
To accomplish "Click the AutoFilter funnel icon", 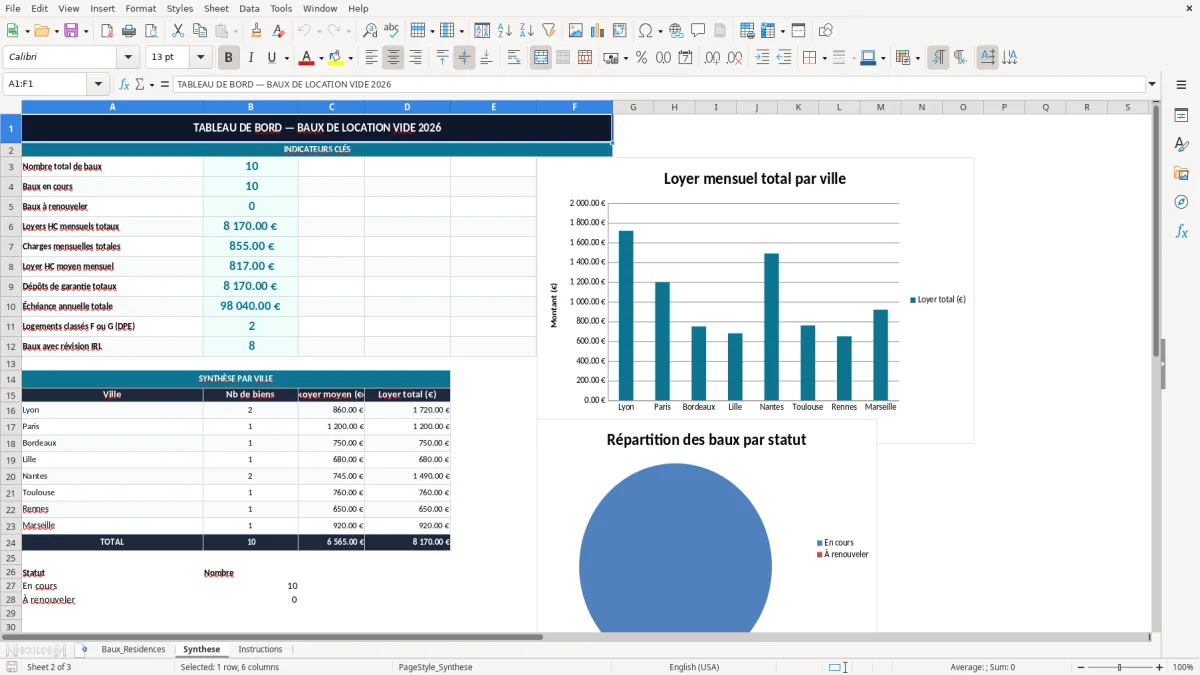I will 549,31.
